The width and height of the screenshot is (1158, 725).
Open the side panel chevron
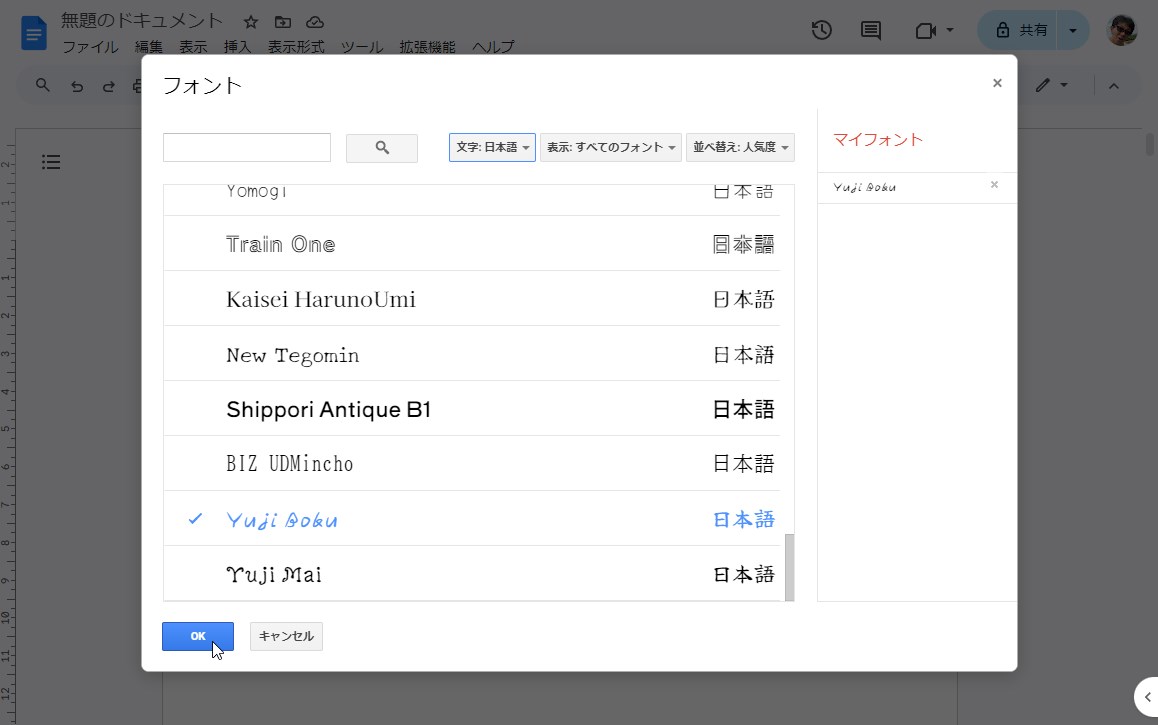coord(1147,697)
